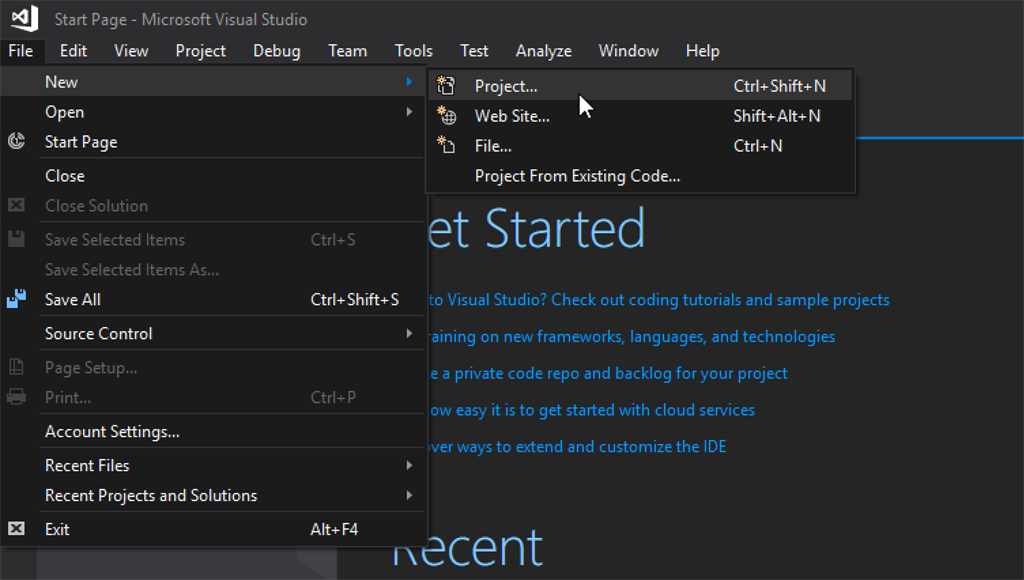Open the Analyze menu
This screenshot has width=1024, height=580.
[x=543, y=50]
